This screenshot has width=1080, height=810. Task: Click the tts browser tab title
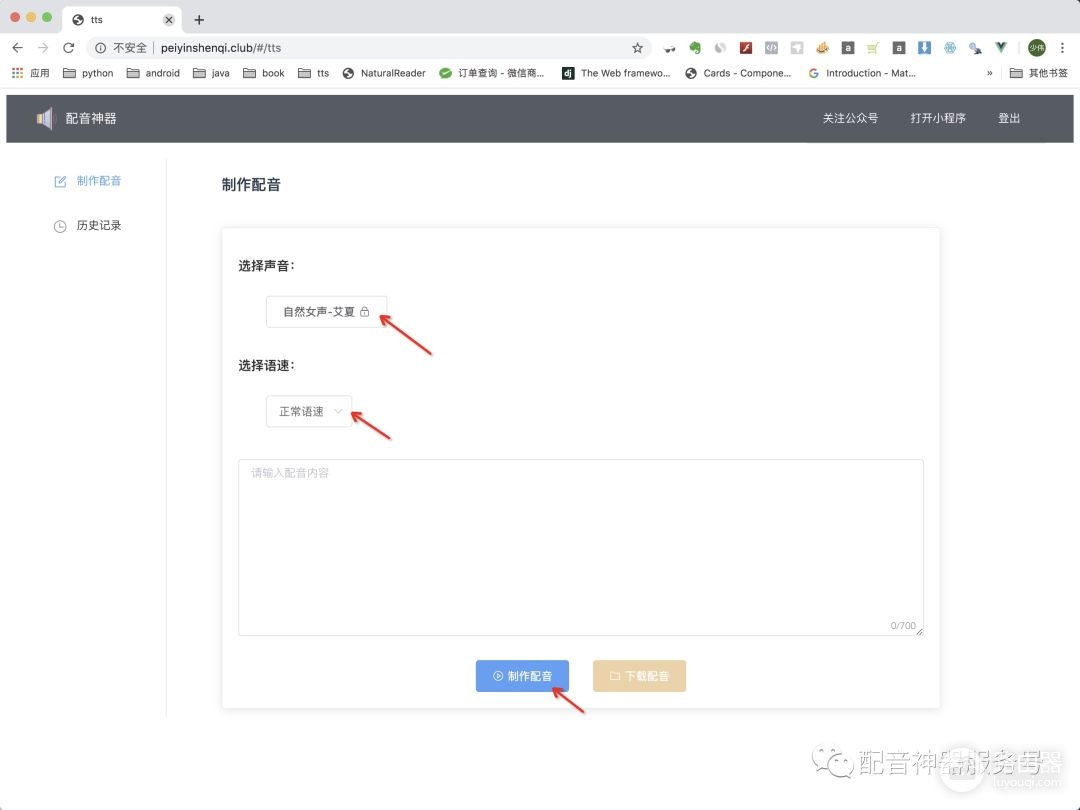96,20
